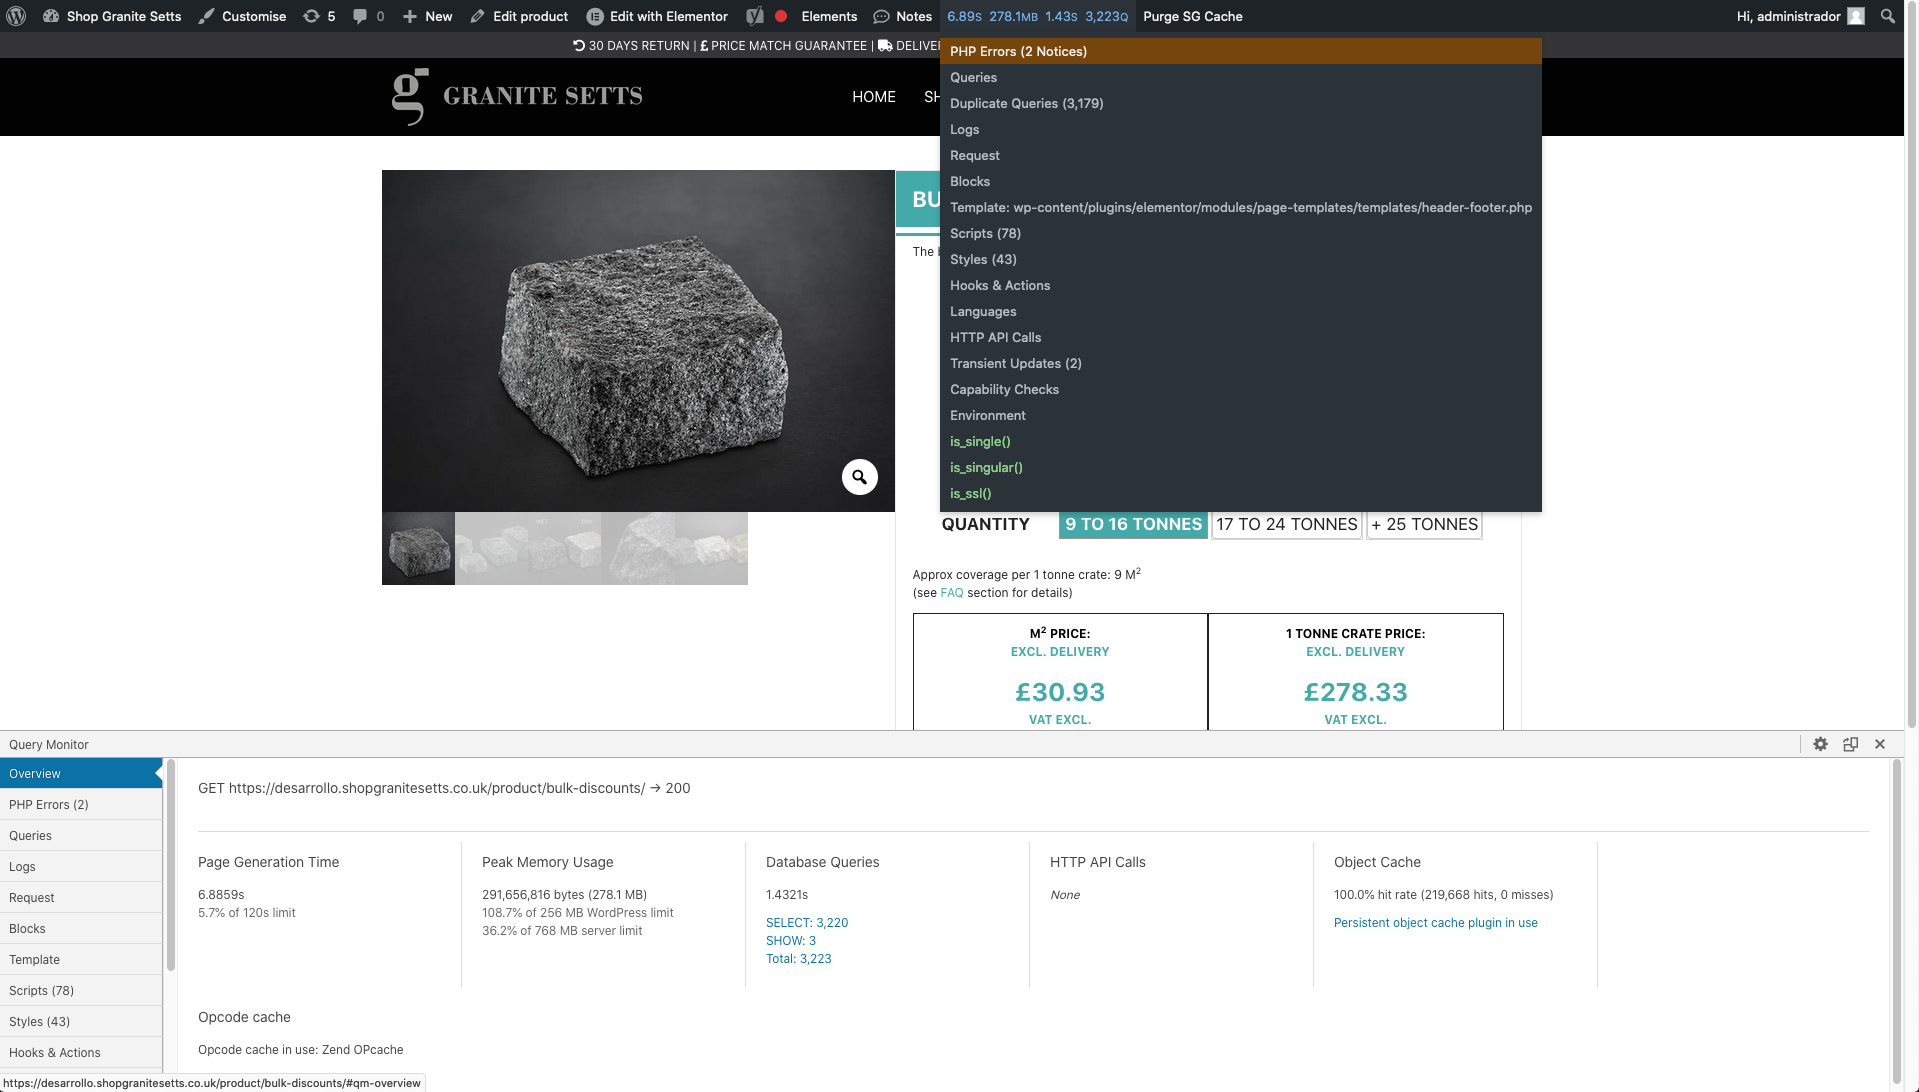Open Shop Granite Setts dashboard link
1919x1092 pixels.
point(112,16)
